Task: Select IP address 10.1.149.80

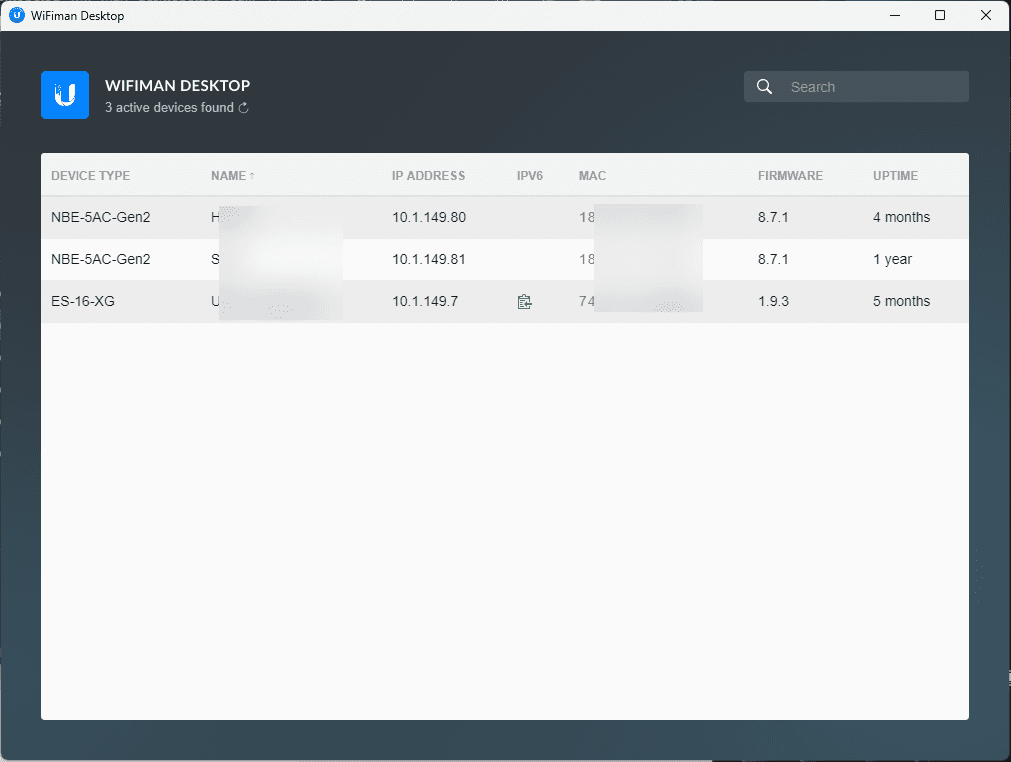Action: (x=429, y=217)
